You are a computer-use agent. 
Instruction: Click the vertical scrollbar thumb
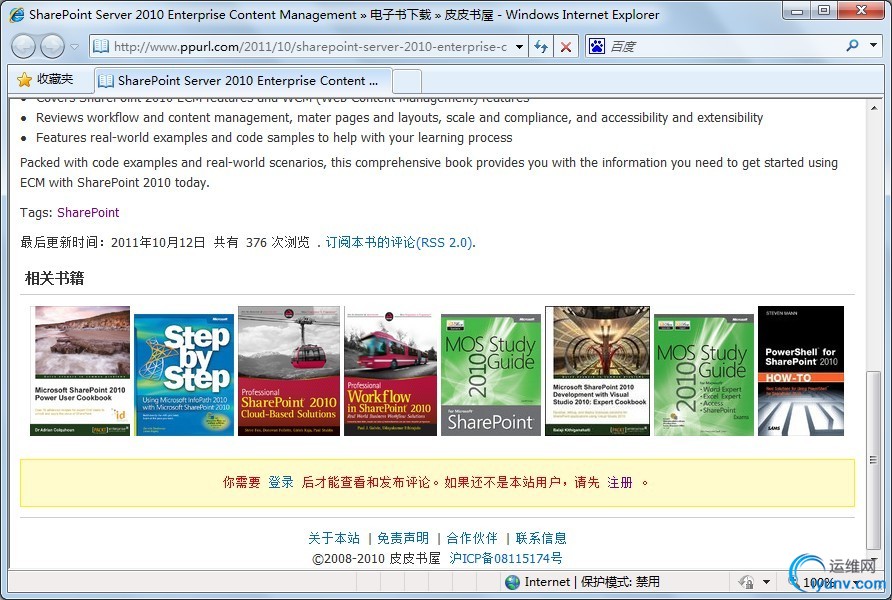click(873, 460)
